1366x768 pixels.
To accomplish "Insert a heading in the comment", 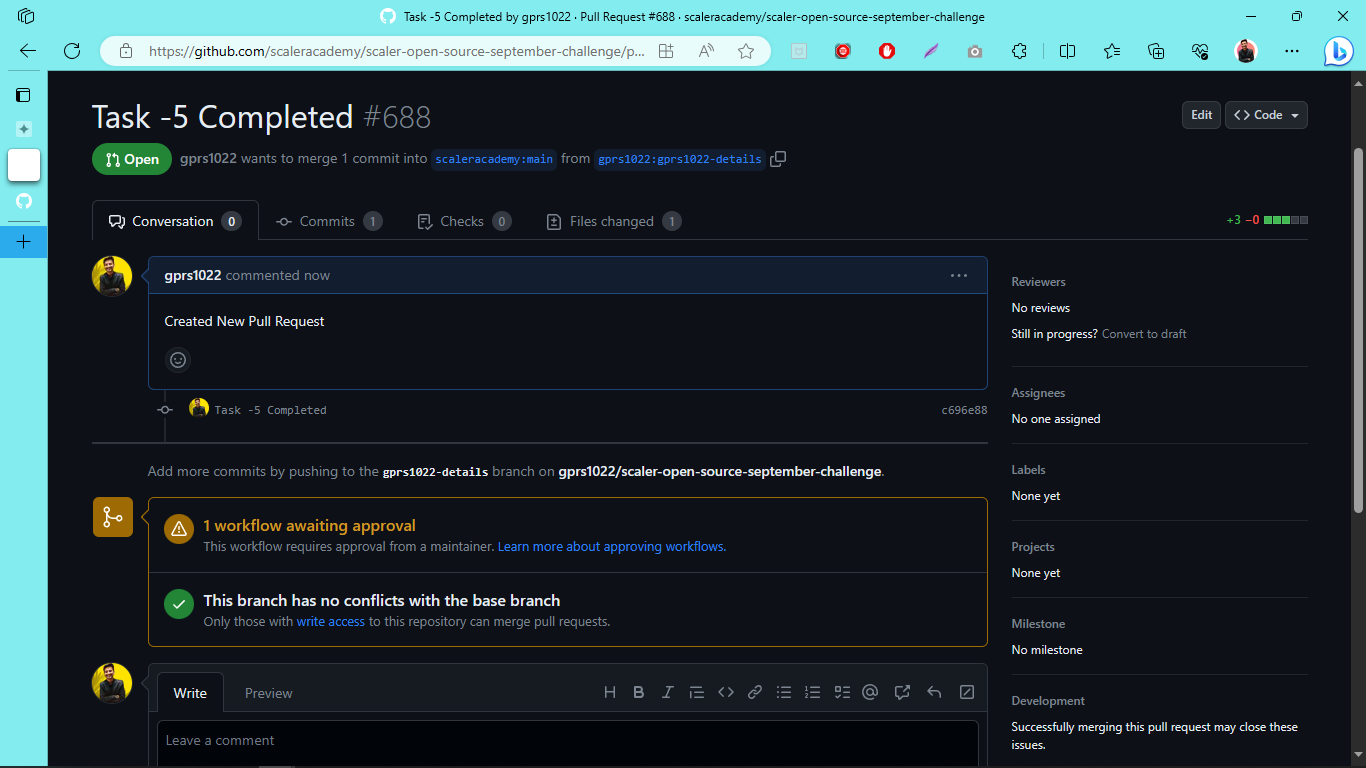I will (610, 691).
